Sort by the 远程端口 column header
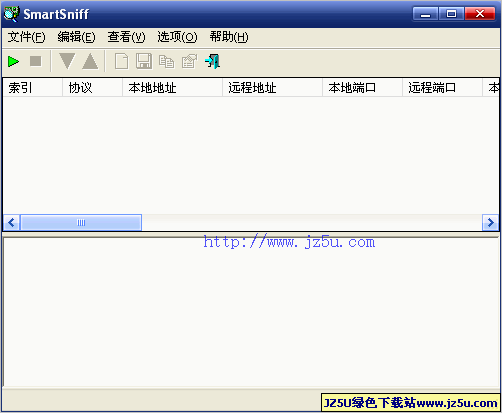 (x=442, y=88)
